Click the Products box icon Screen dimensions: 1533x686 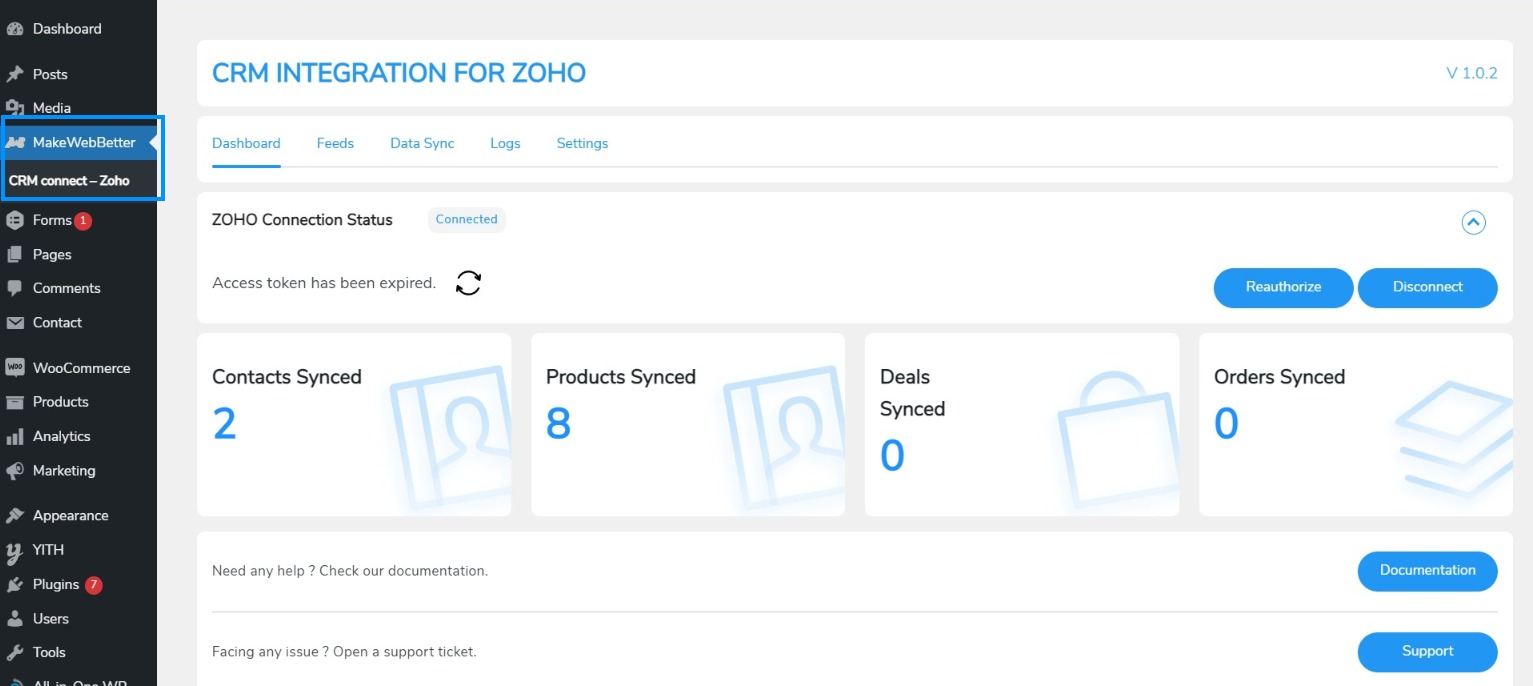tap(15, 402)
